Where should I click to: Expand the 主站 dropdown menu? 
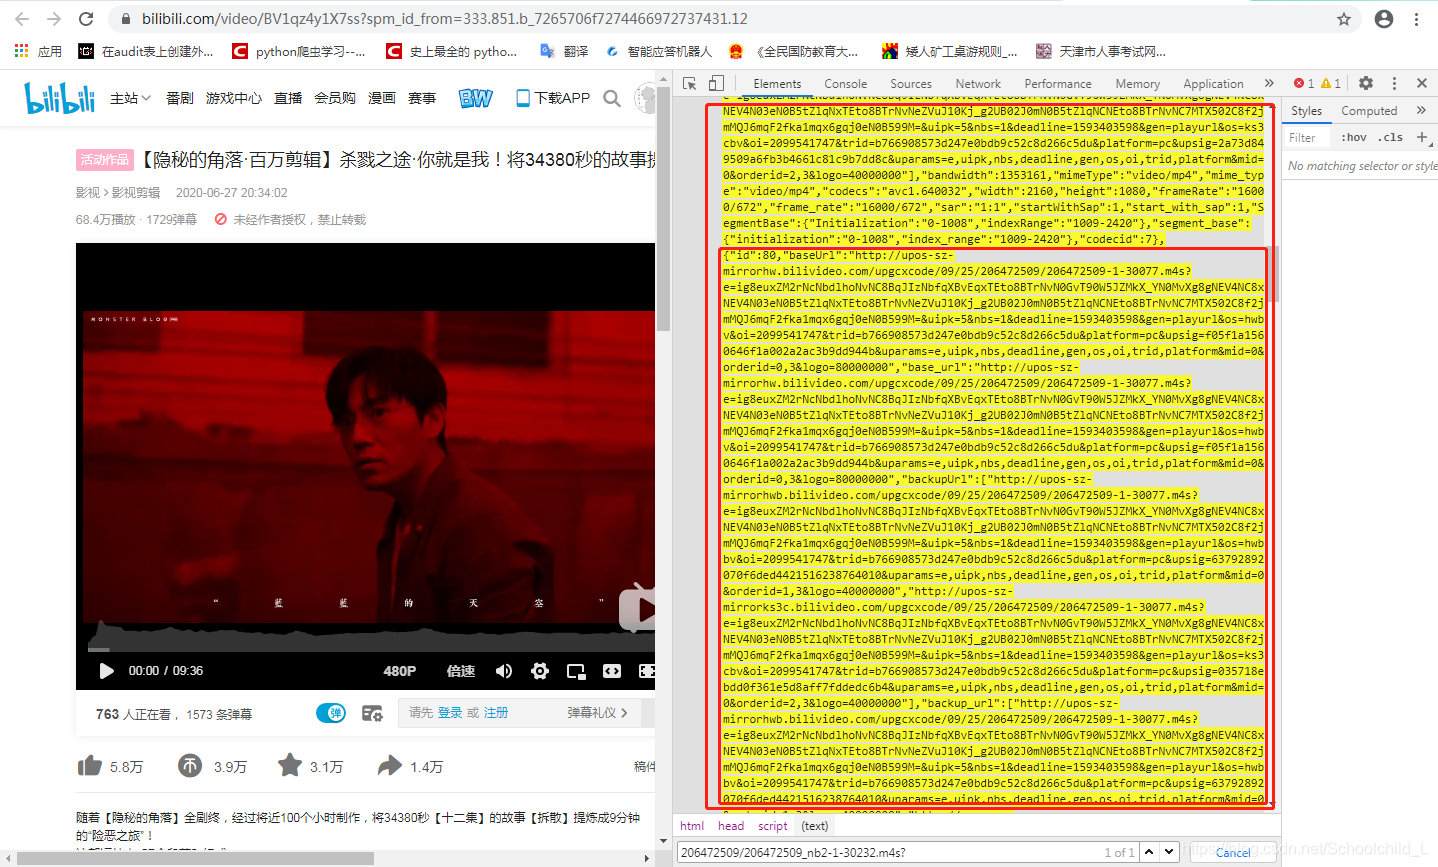coord(130,98)
